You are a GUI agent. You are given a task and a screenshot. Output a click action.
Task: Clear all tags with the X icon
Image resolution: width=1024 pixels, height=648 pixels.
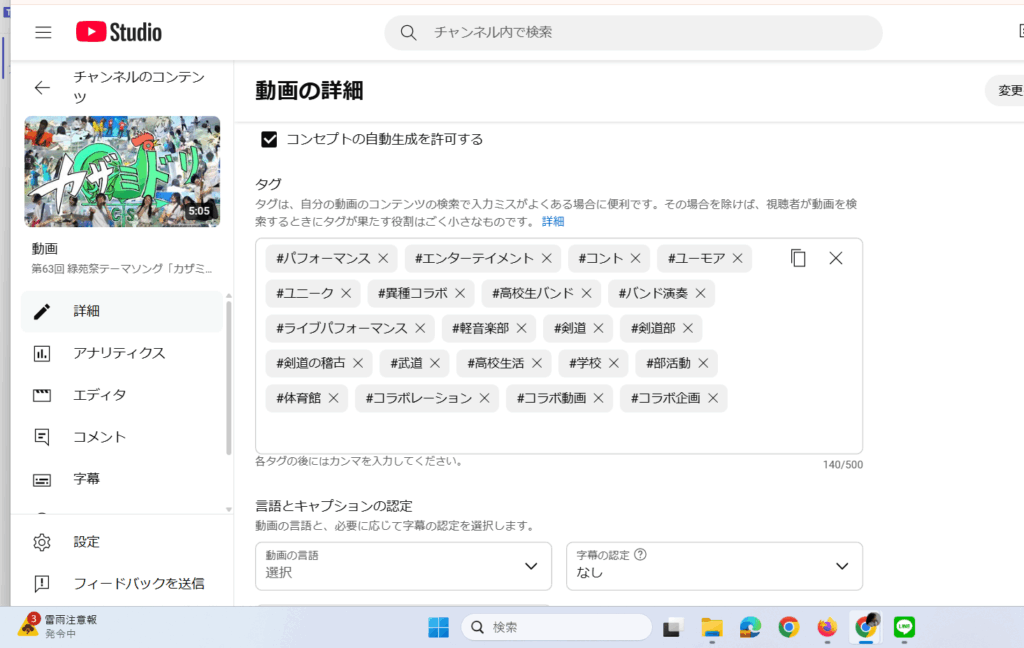(x=836, y=258)
